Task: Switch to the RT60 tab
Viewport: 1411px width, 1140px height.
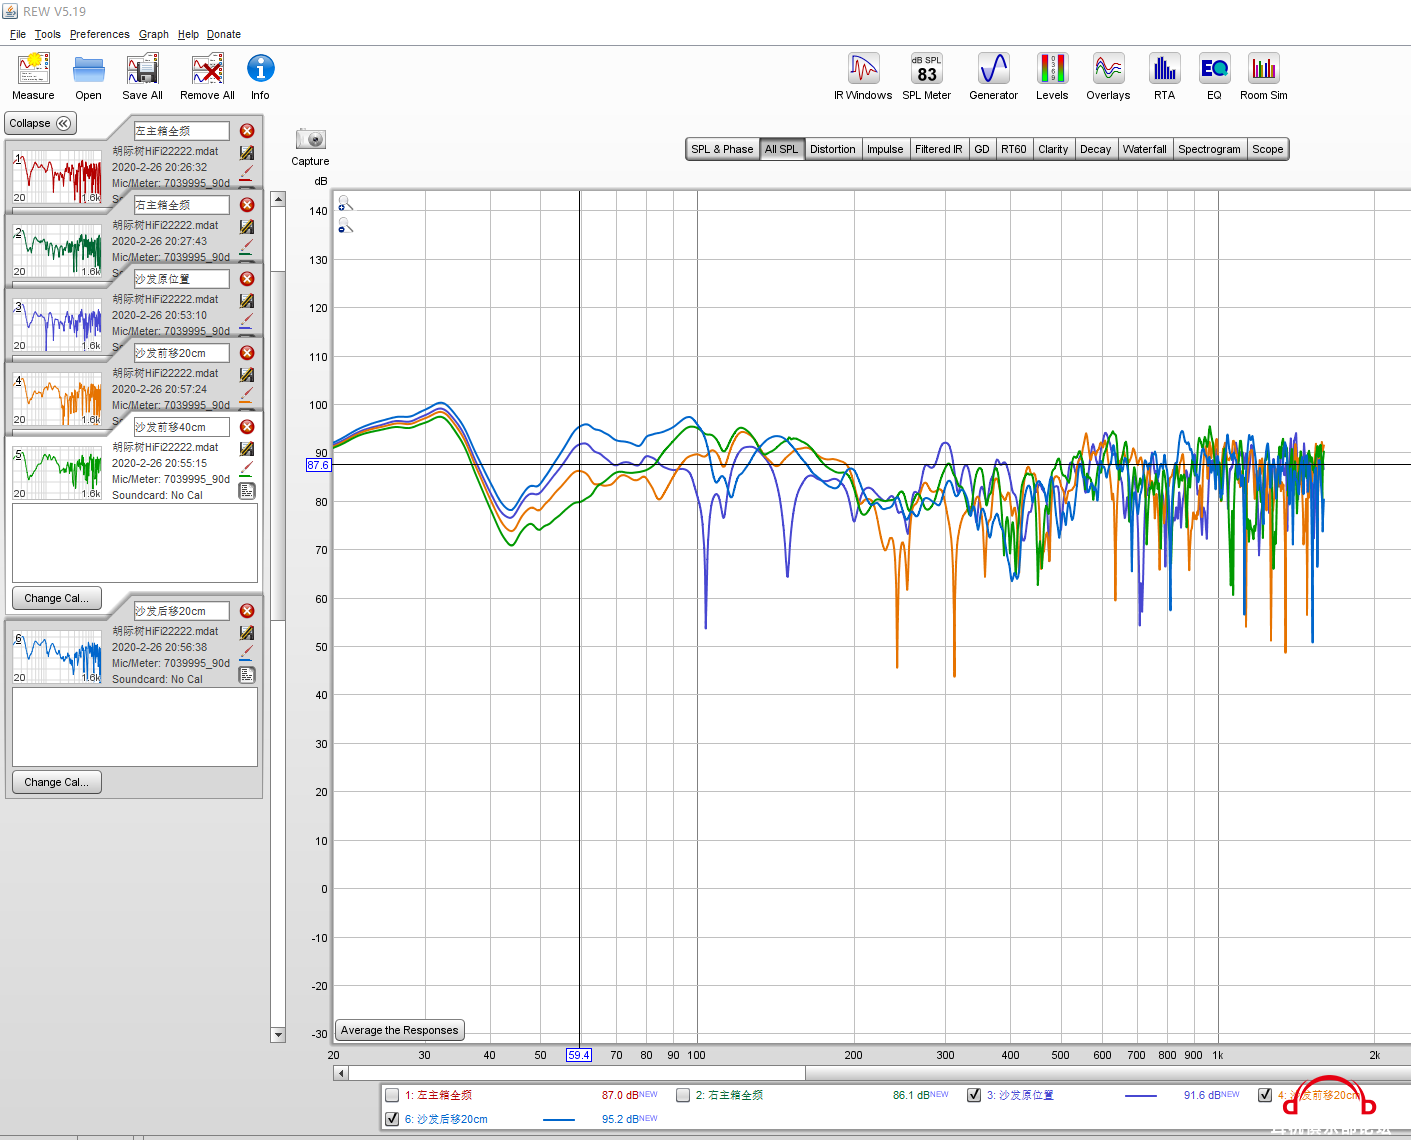Action: coord(1014,149)
